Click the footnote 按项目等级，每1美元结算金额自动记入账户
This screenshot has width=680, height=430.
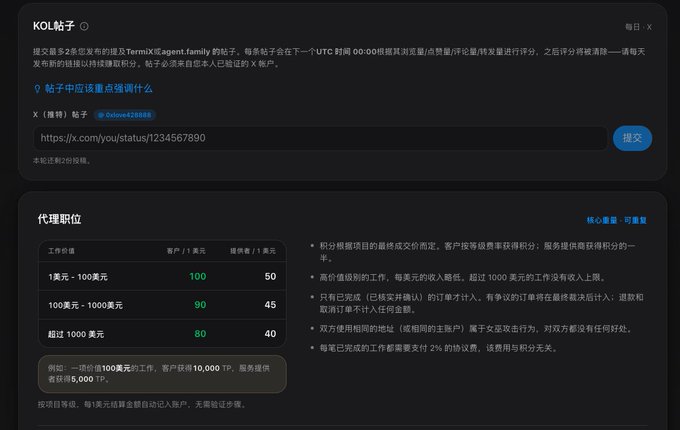point(142,405)
